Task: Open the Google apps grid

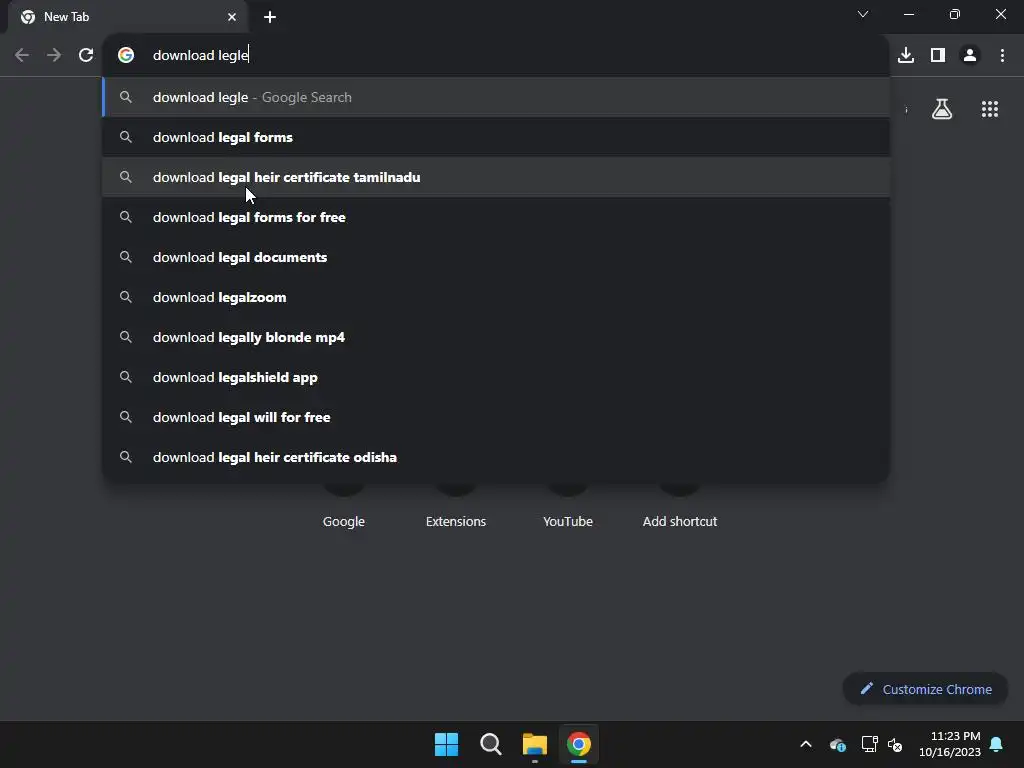Action: click(x=990, y=109)
